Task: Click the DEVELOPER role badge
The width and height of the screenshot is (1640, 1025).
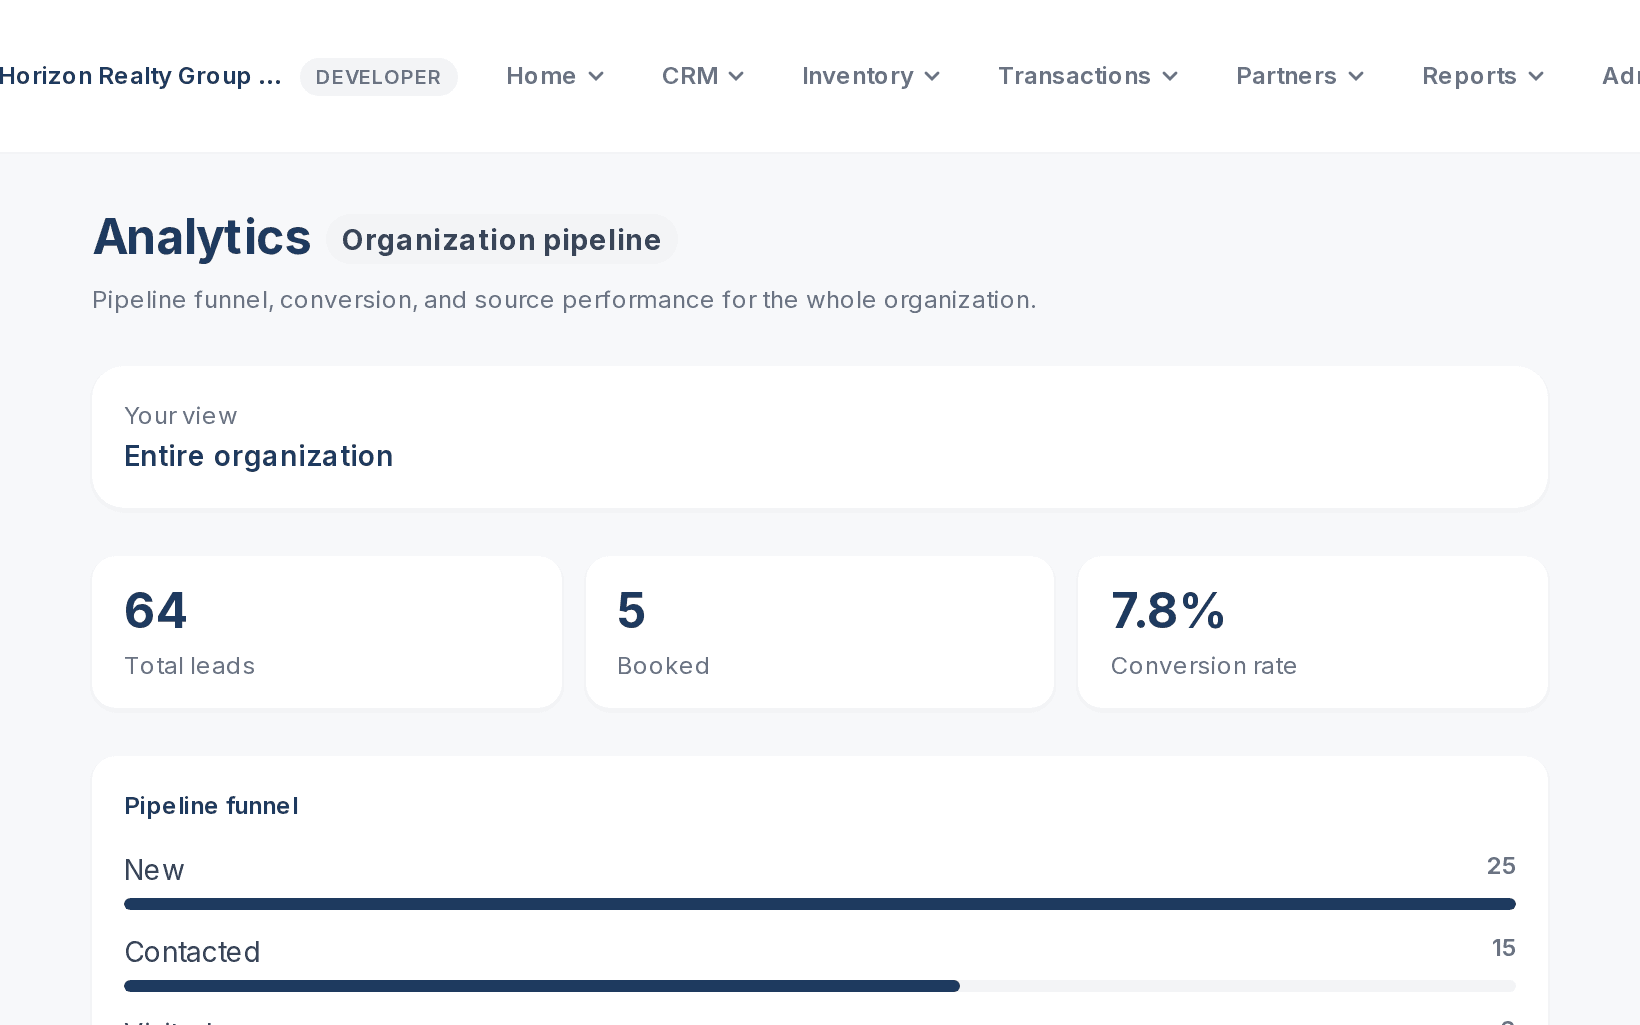Action: tap(379, 77)
